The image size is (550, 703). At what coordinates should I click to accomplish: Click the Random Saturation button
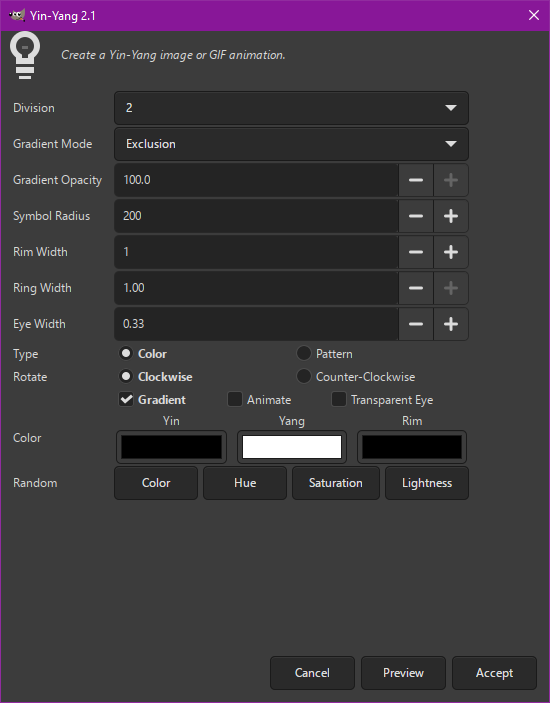pos(336,483)
